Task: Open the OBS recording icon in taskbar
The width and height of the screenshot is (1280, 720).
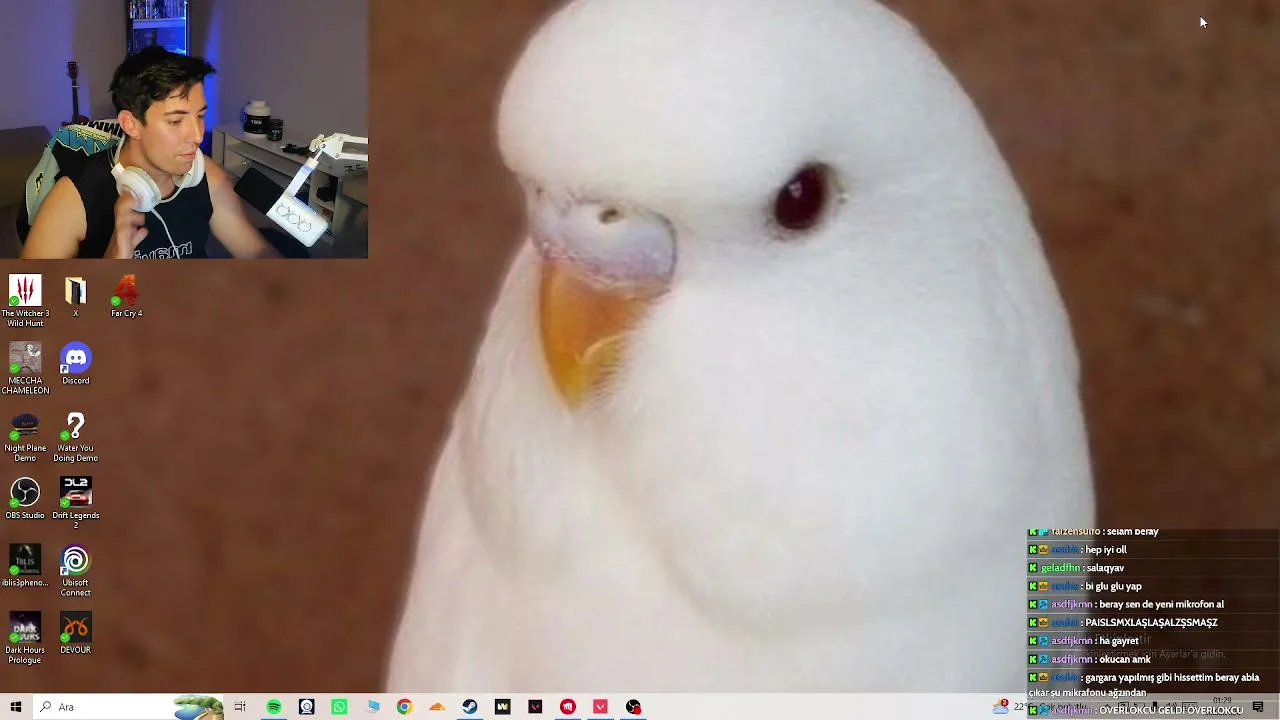Action: pyautogui.click(x=633, y=707)
